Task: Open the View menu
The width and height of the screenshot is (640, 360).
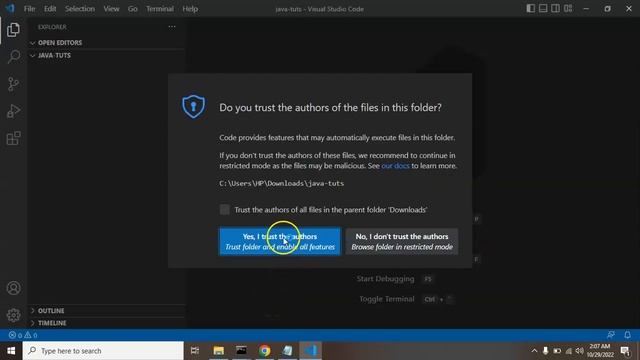Action: [111, 9]
